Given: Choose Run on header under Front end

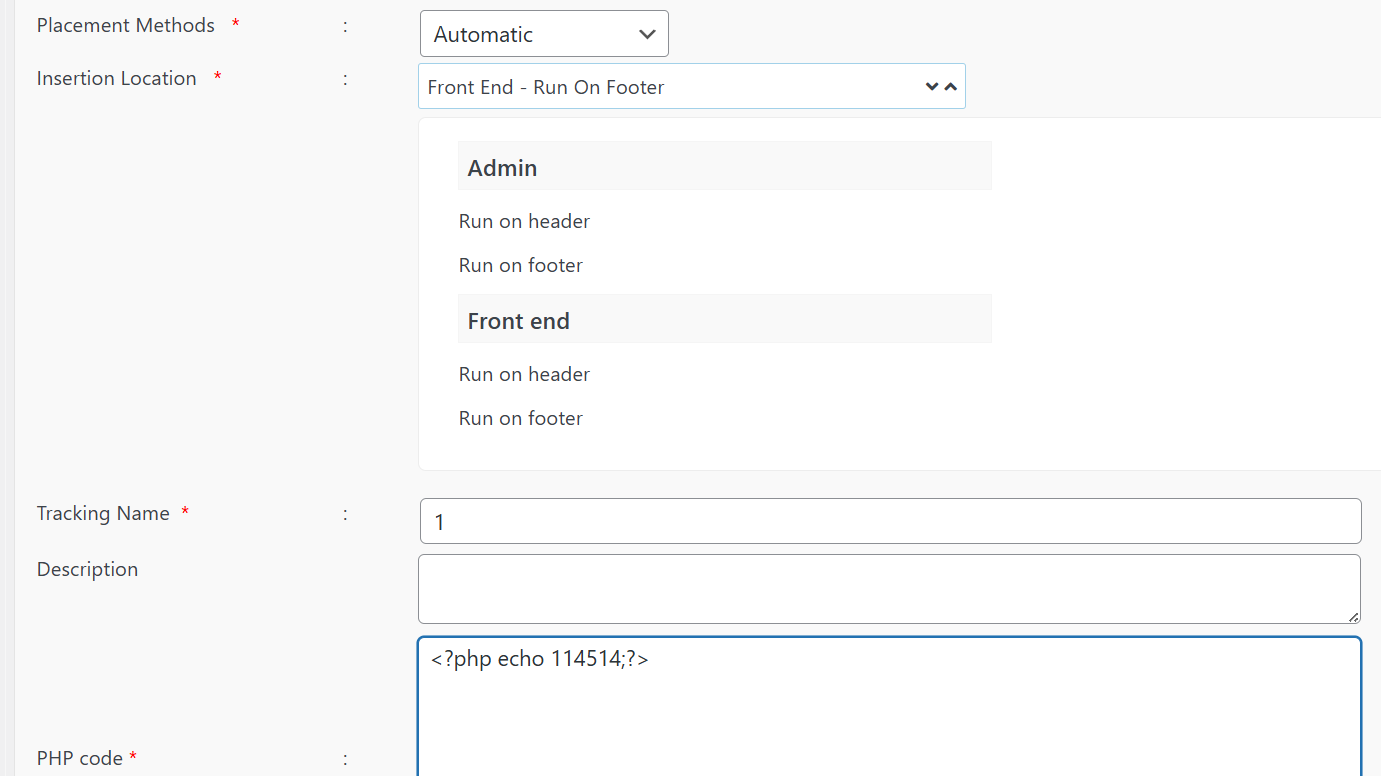Looking at the screenshot, I should (x=524, y=374).
